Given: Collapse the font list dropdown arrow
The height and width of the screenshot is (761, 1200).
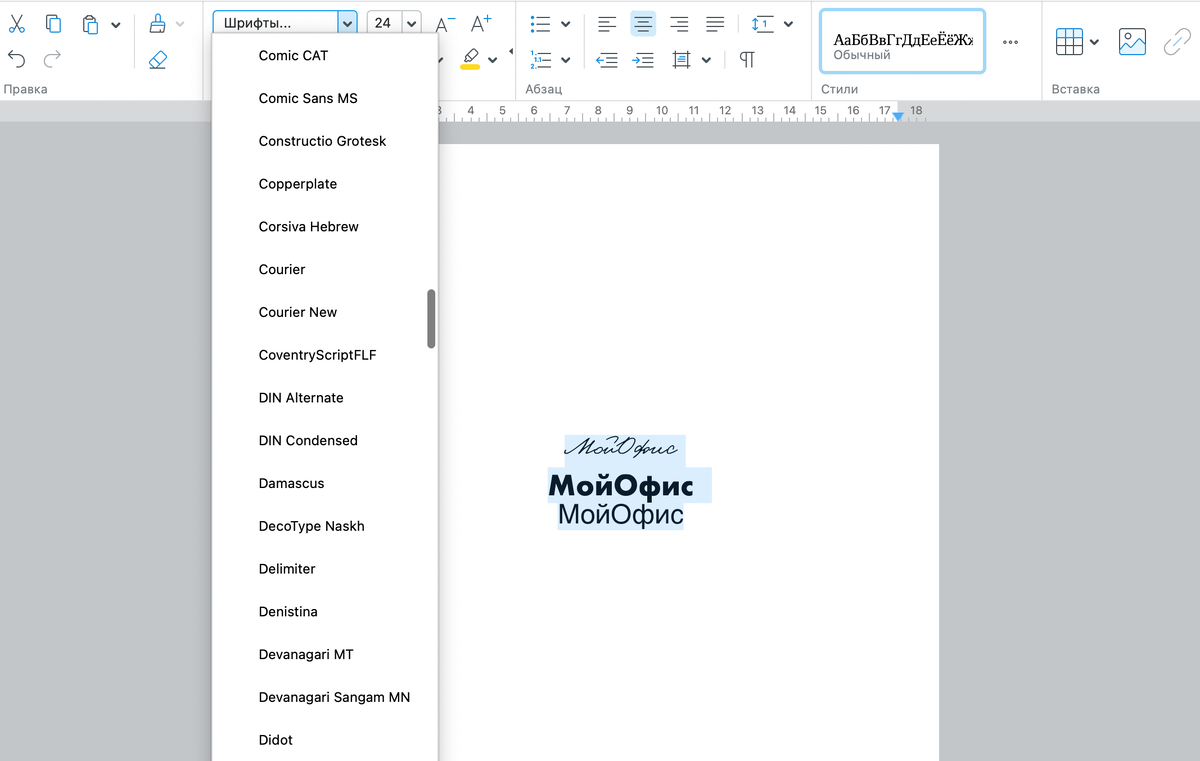Looking at the screenshot, I should tap(347, 23).
